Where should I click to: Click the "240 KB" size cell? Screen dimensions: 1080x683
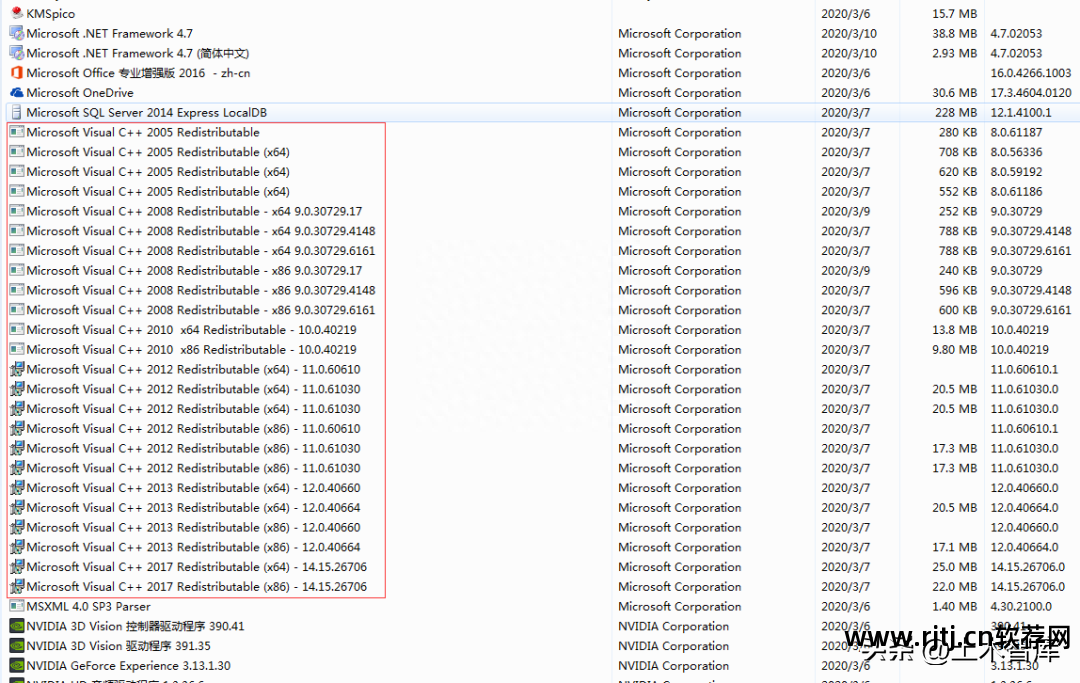pos(958,271)
